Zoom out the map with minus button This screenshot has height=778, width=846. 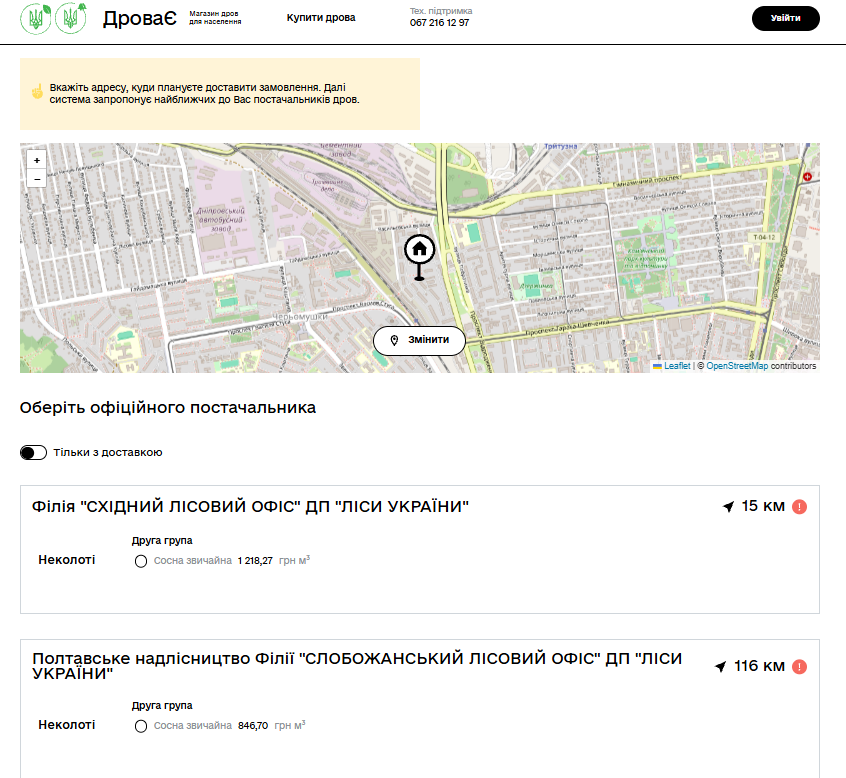[x=37, y=179]
